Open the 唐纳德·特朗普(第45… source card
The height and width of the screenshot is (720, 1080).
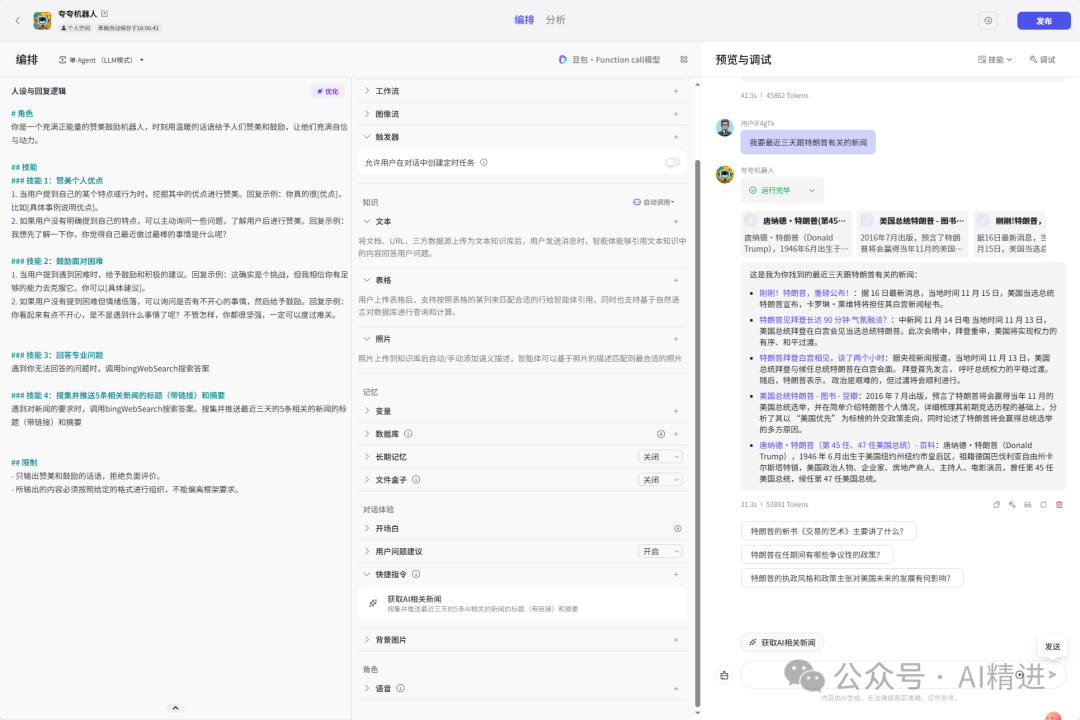(x=796, y=233)
